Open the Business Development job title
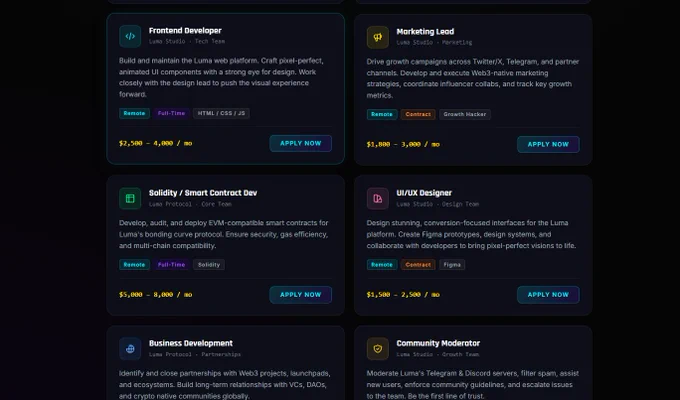The image size is (680, 400). pos(191,343)
